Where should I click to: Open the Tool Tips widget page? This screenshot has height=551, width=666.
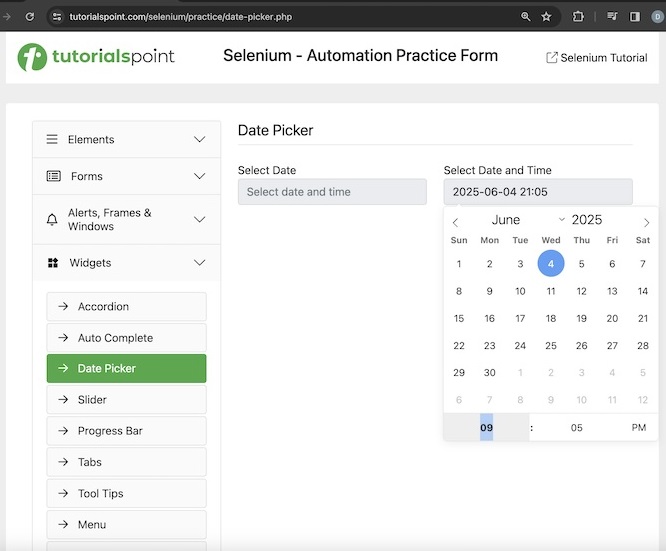pyautogui.click(x=127, y=493)
